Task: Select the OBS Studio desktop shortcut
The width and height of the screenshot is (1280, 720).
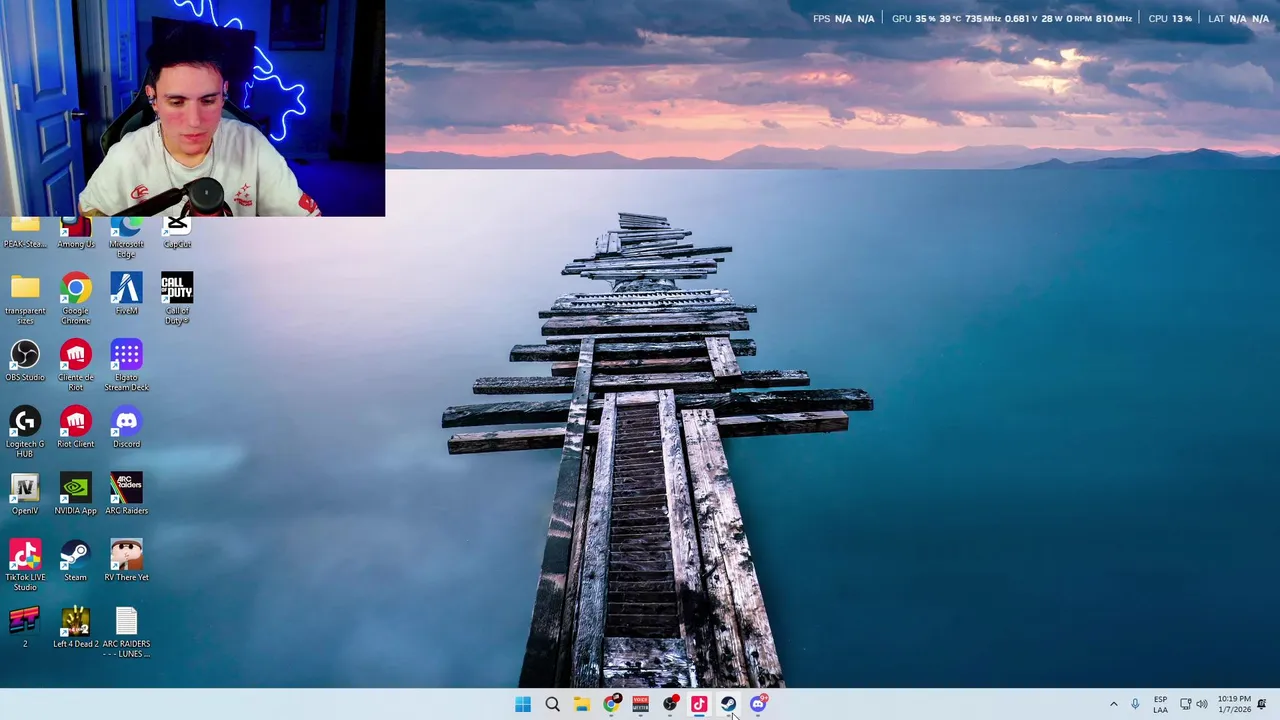Action: tap(25, 361)
